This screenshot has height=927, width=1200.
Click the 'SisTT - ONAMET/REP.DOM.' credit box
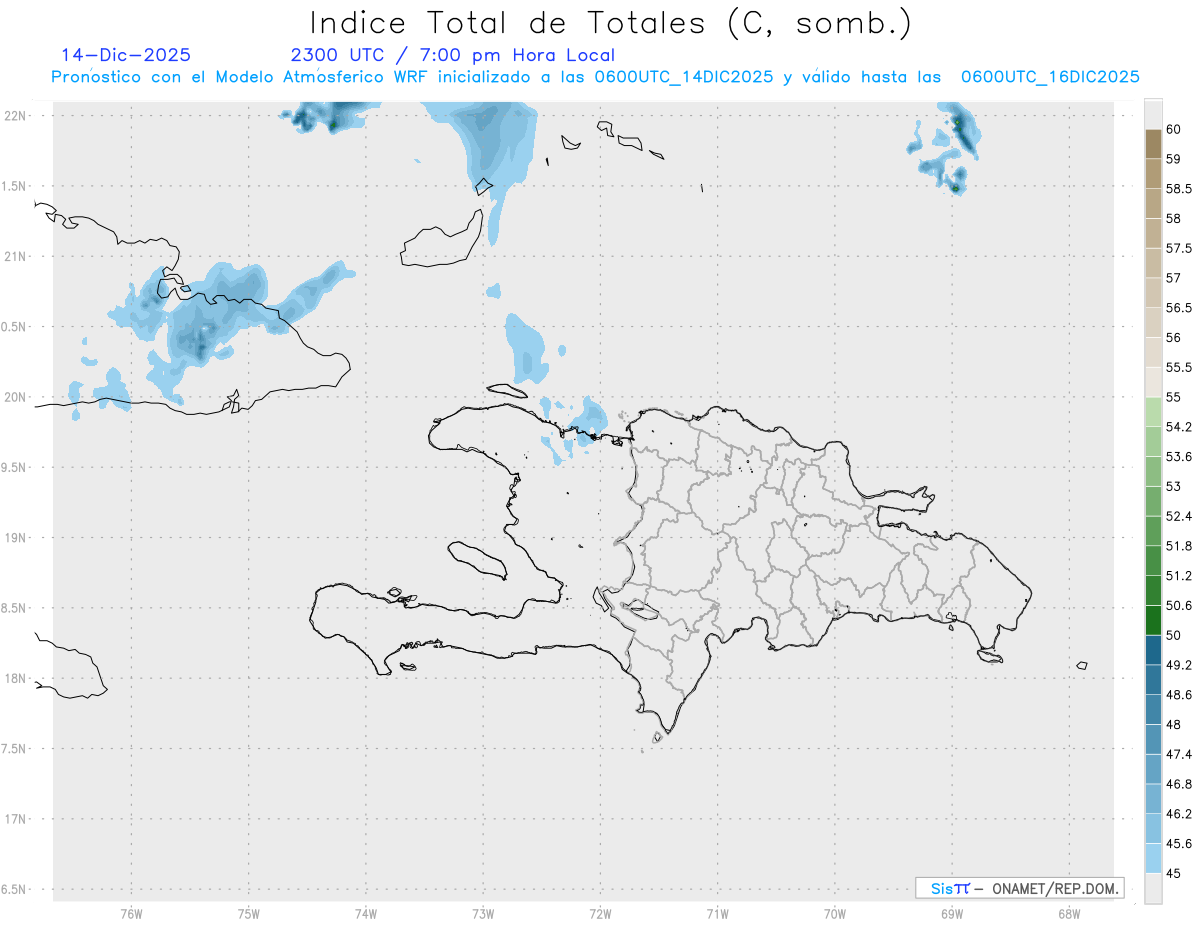pyautogui.click(x=1019, y=888)
